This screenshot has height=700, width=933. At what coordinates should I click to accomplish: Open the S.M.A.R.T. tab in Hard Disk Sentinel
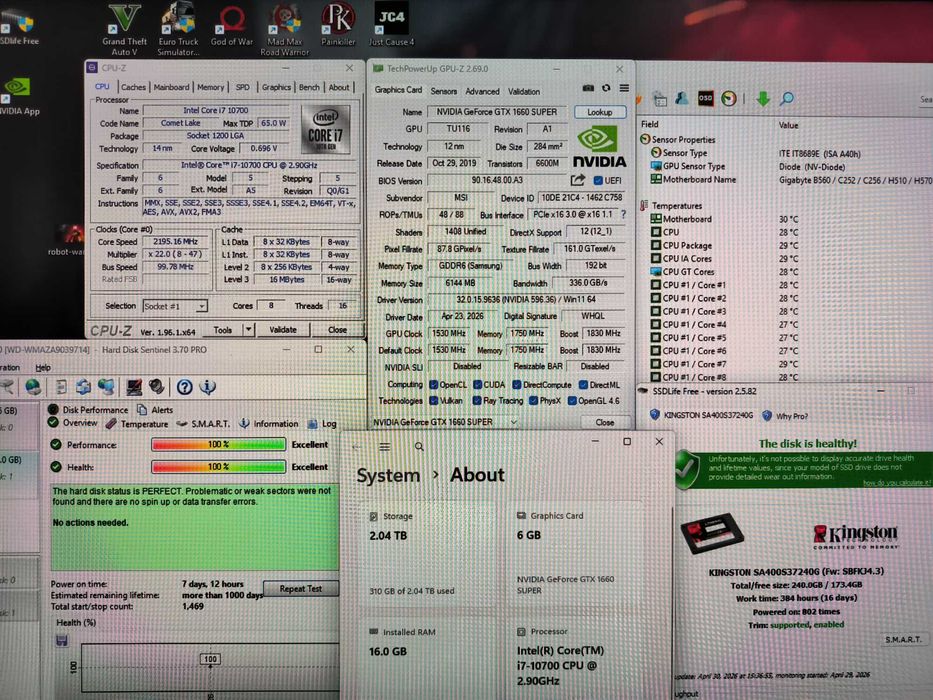(204, 424)
